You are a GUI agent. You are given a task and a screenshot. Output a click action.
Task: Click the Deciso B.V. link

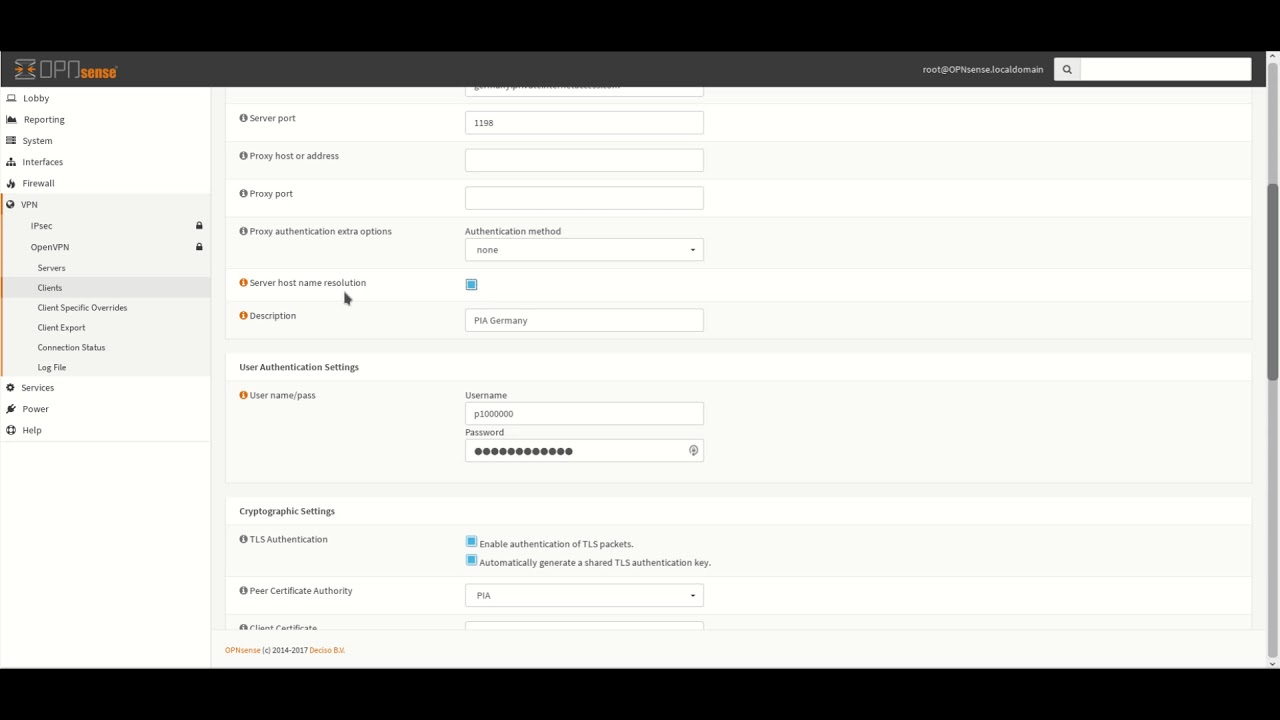(327, 650)
